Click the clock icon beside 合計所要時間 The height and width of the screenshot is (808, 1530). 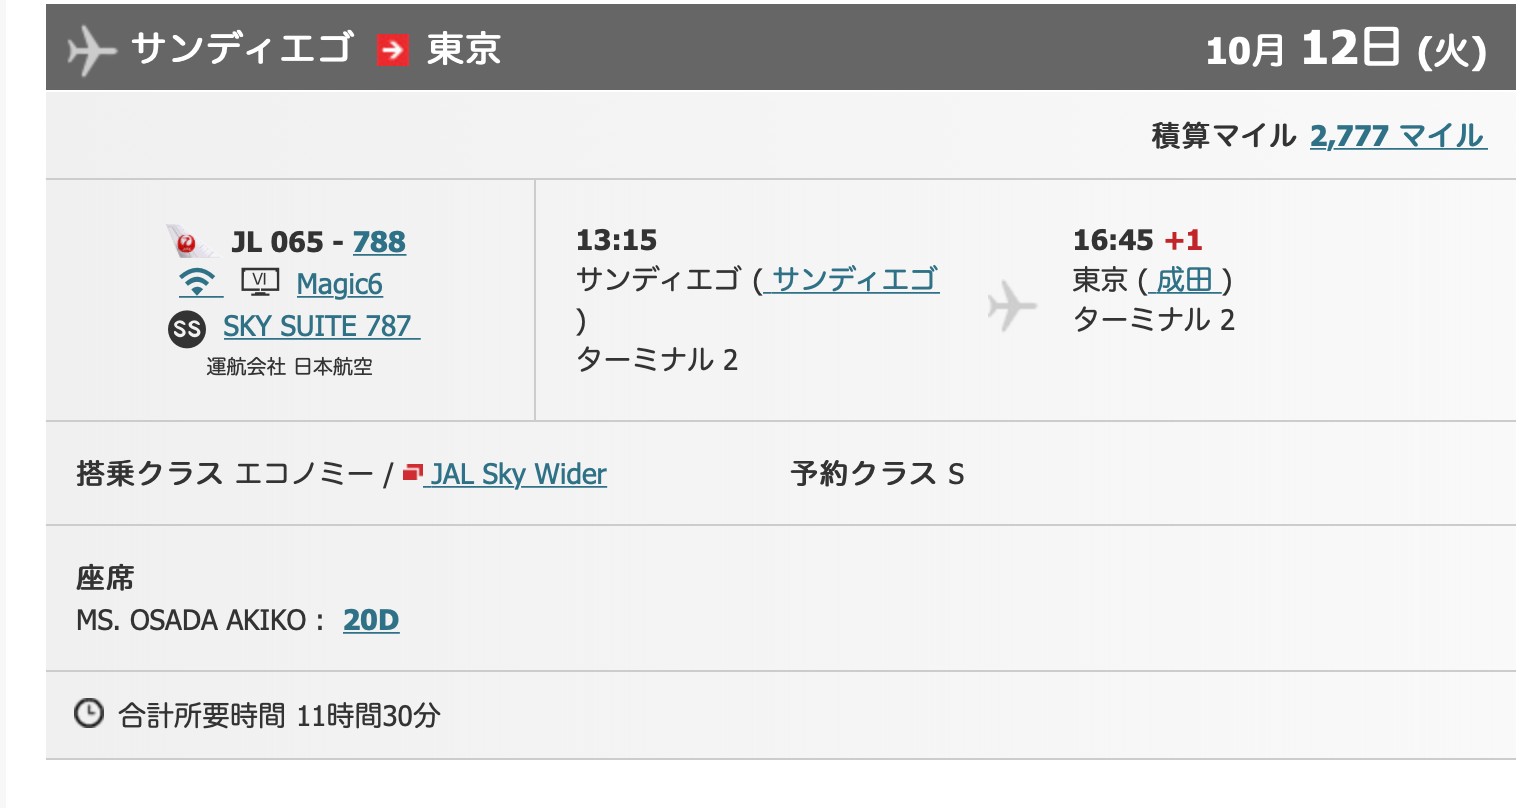tap(89, 714)
